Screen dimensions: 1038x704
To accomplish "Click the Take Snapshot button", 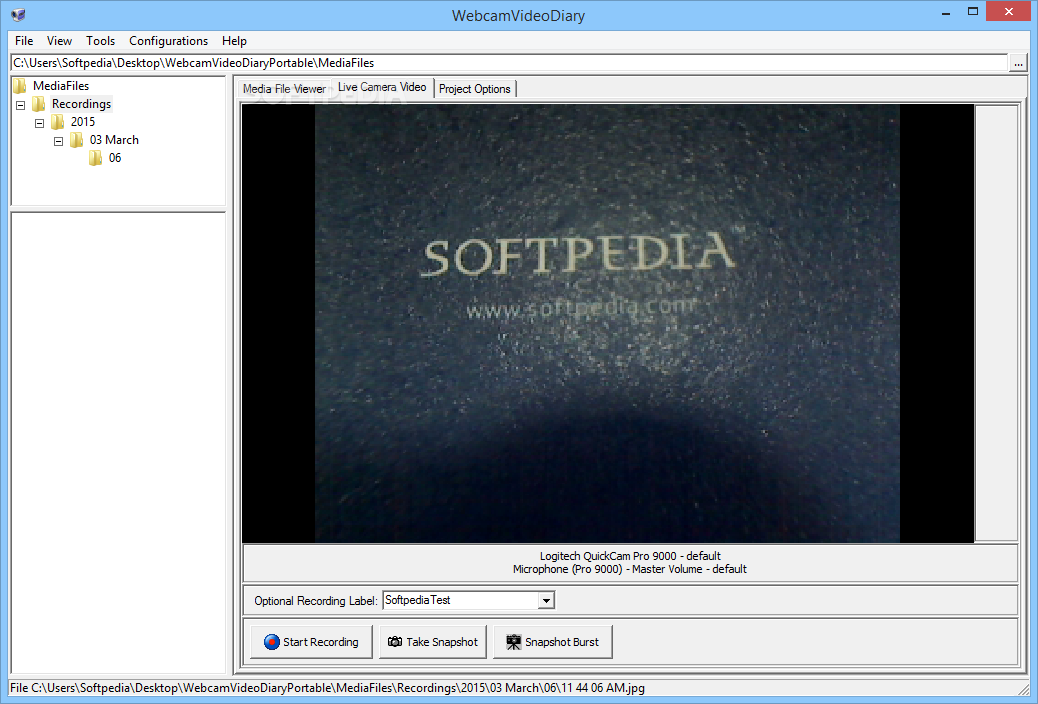I will [433, 642].
